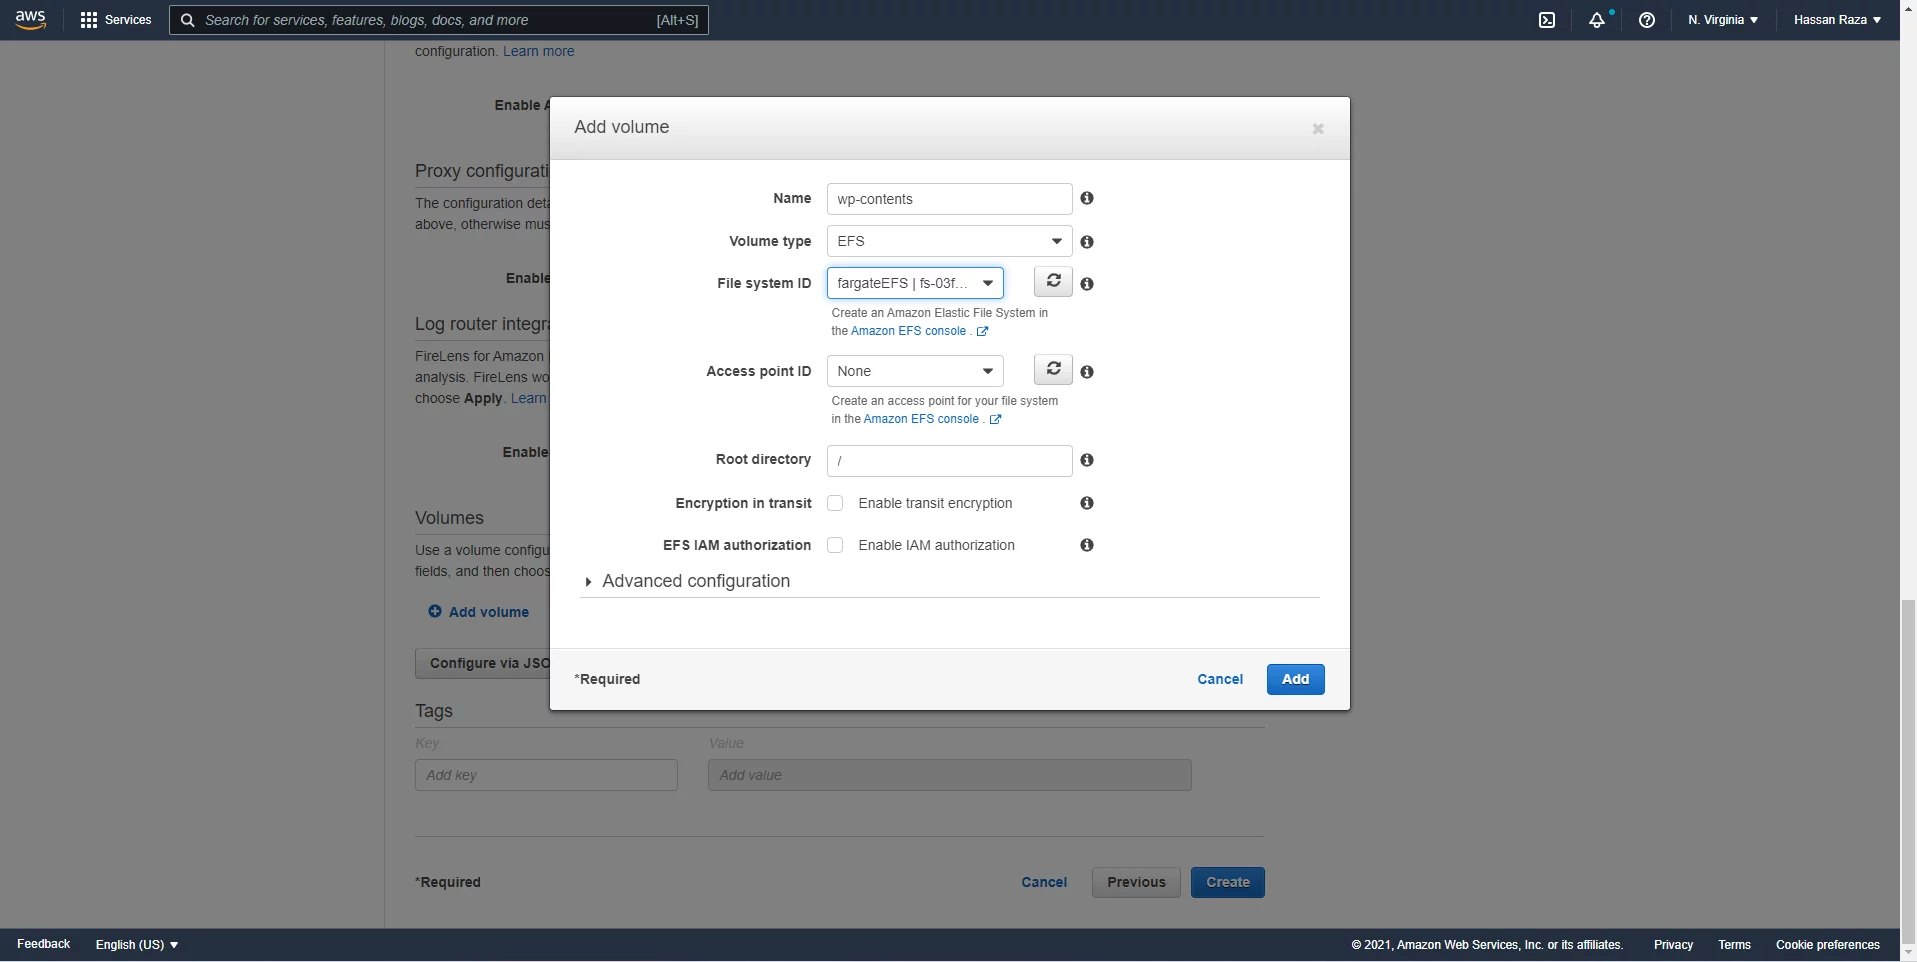Viewport: 1917px width, 962px height.
Task: Open the Services grid menu
Action: 116,20
